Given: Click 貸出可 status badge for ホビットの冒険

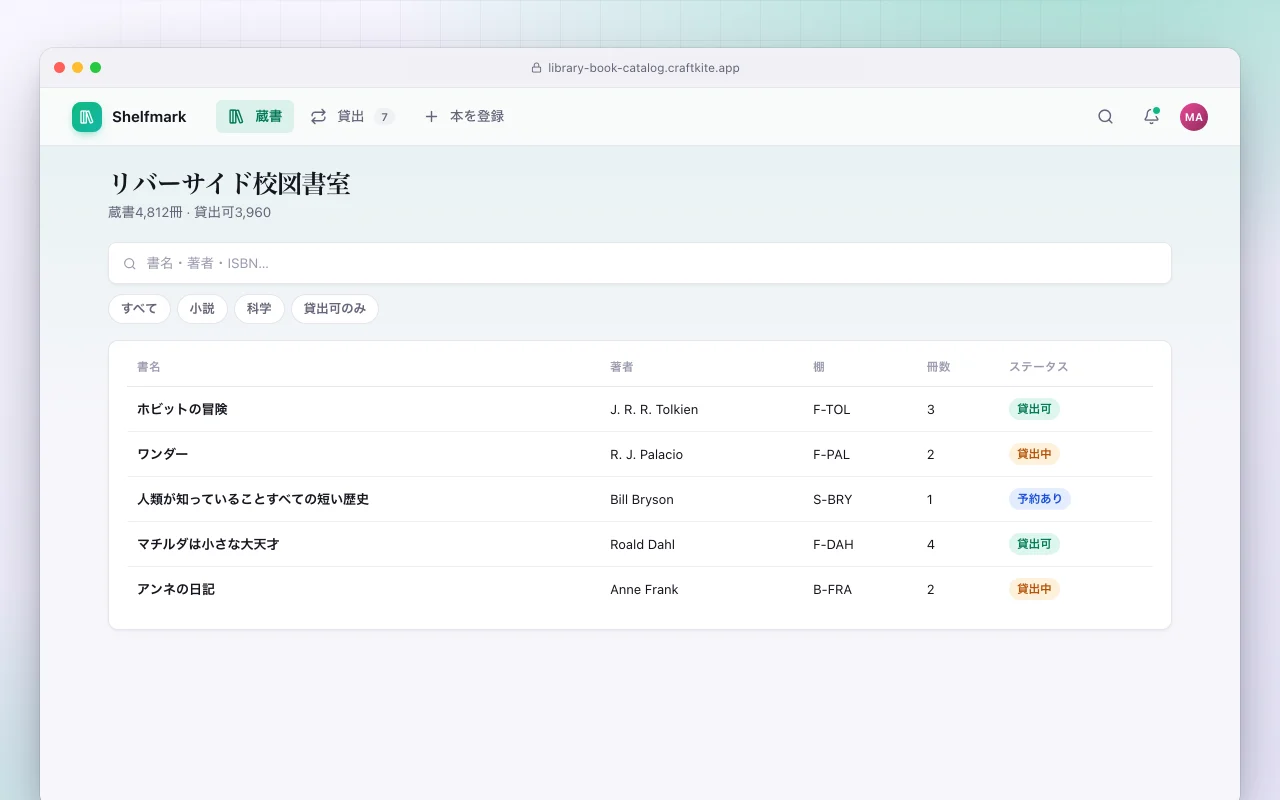Looking at the screenshot, I should (1034, 409).
